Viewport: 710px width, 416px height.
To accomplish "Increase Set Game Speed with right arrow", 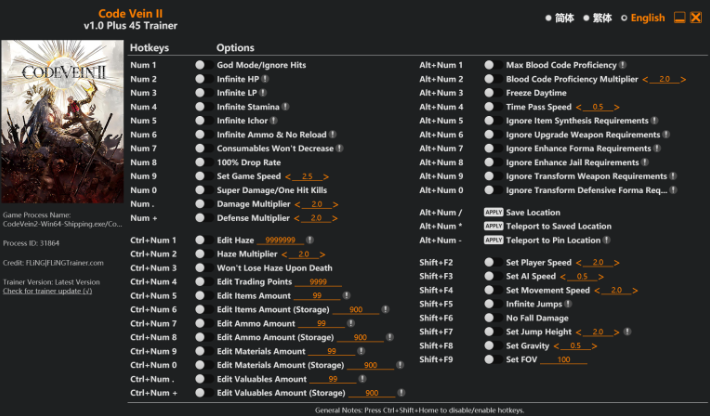I will (x=326, y=177).
